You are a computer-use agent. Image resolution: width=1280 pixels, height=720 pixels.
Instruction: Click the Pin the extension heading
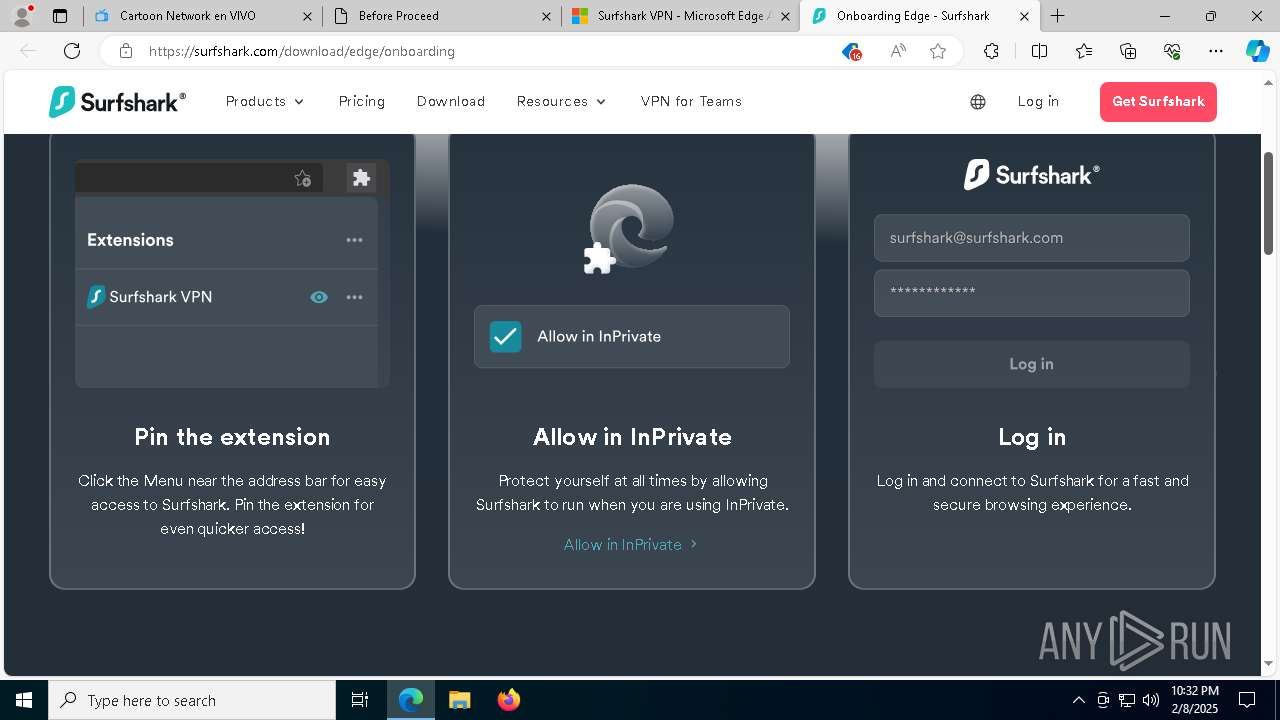point(232,437)
